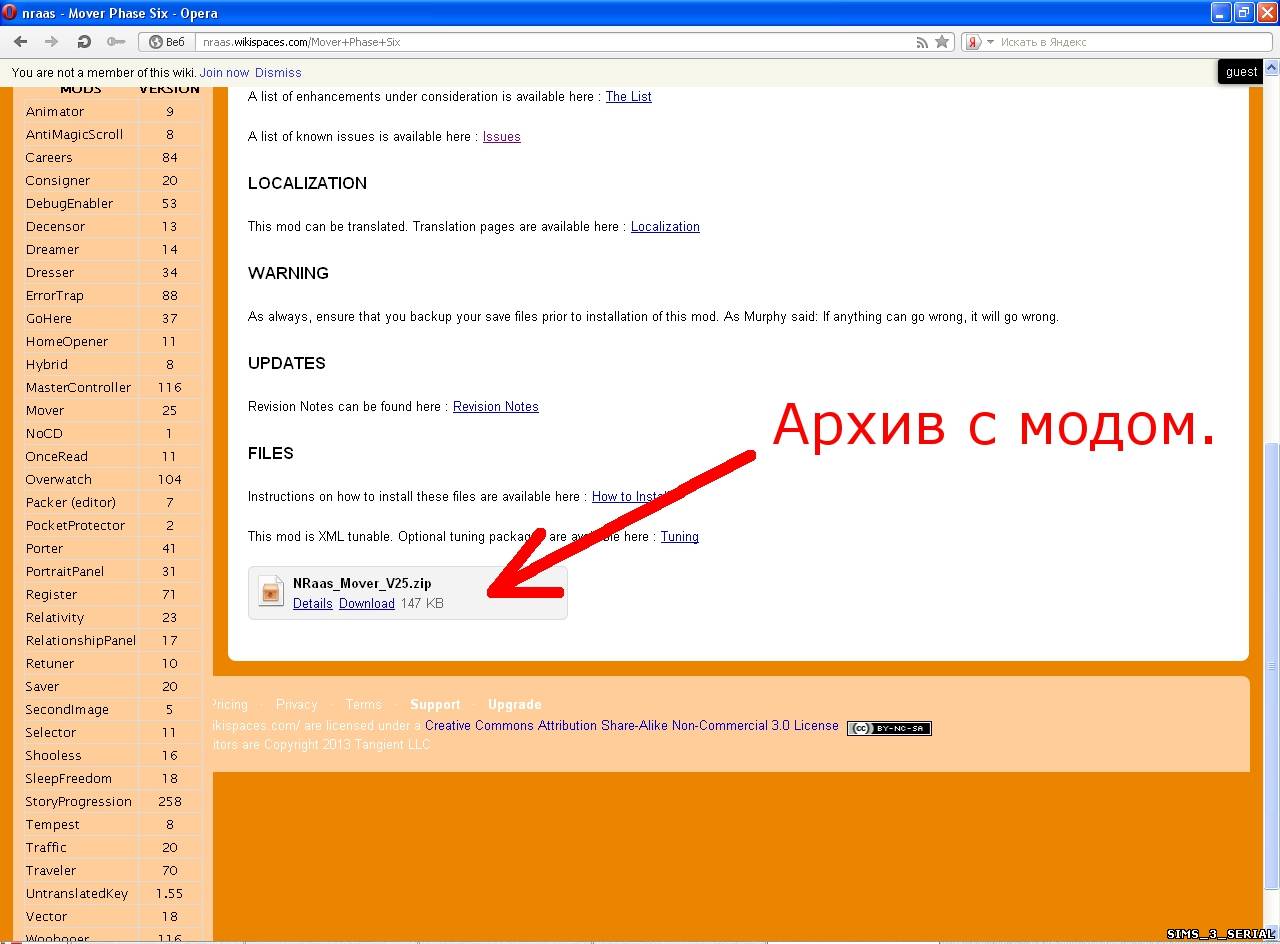Click the Privacy footer link
The image size is (1280, 944).
(296, 704)
